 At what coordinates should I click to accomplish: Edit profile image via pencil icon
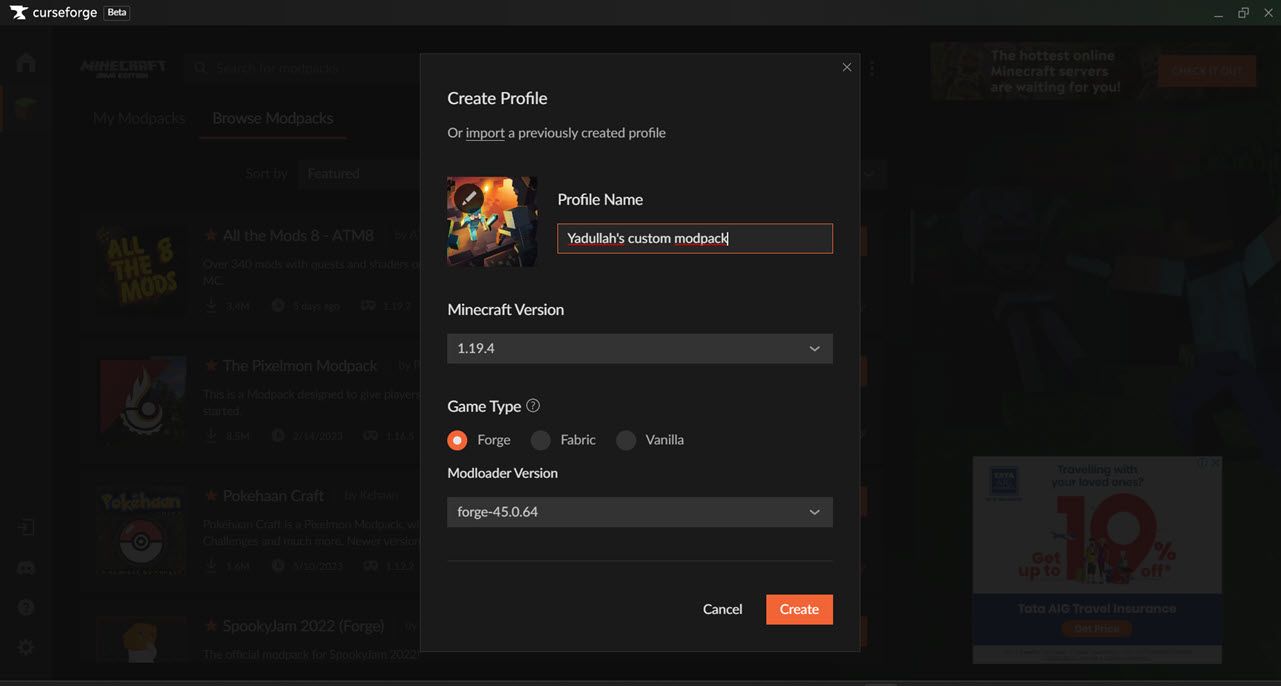468,198
